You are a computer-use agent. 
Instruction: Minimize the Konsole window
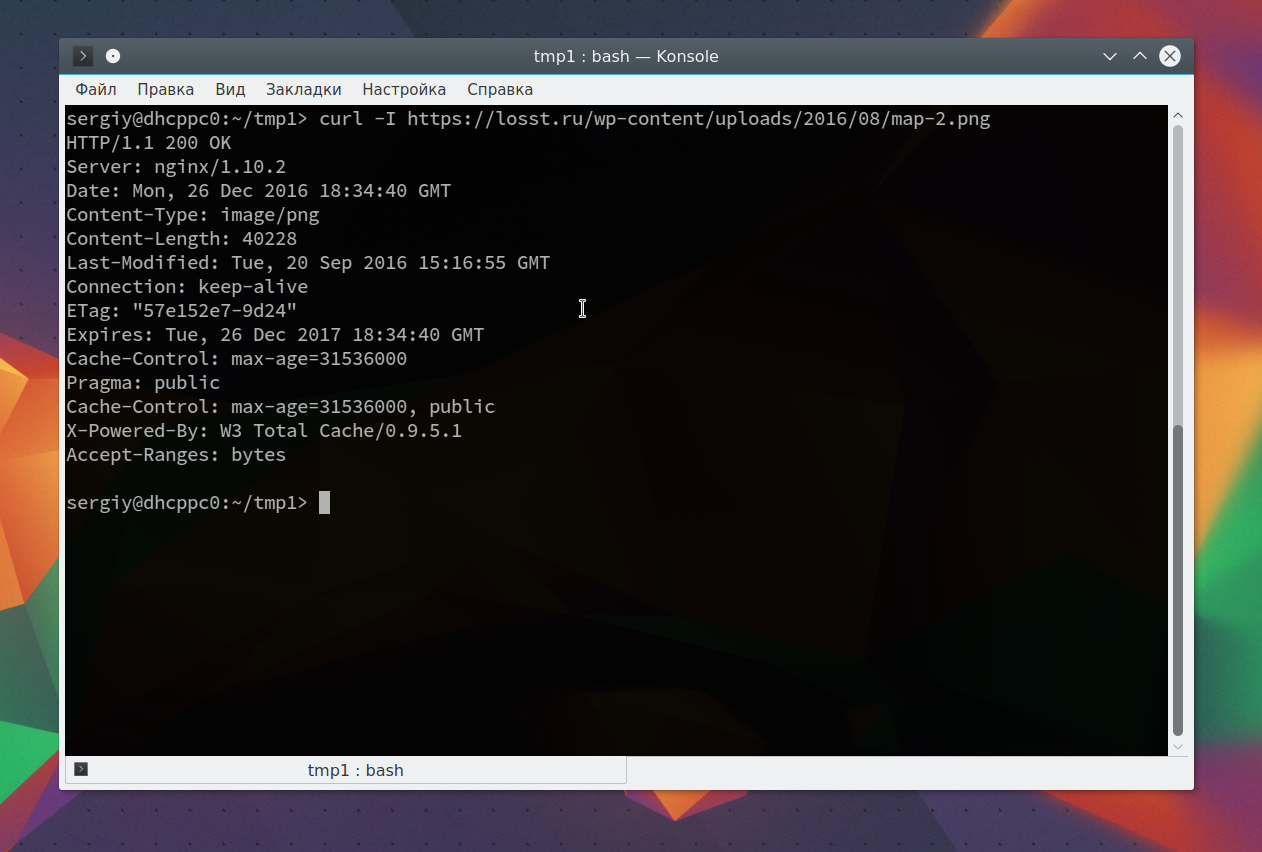click(x=1110, y=56)
